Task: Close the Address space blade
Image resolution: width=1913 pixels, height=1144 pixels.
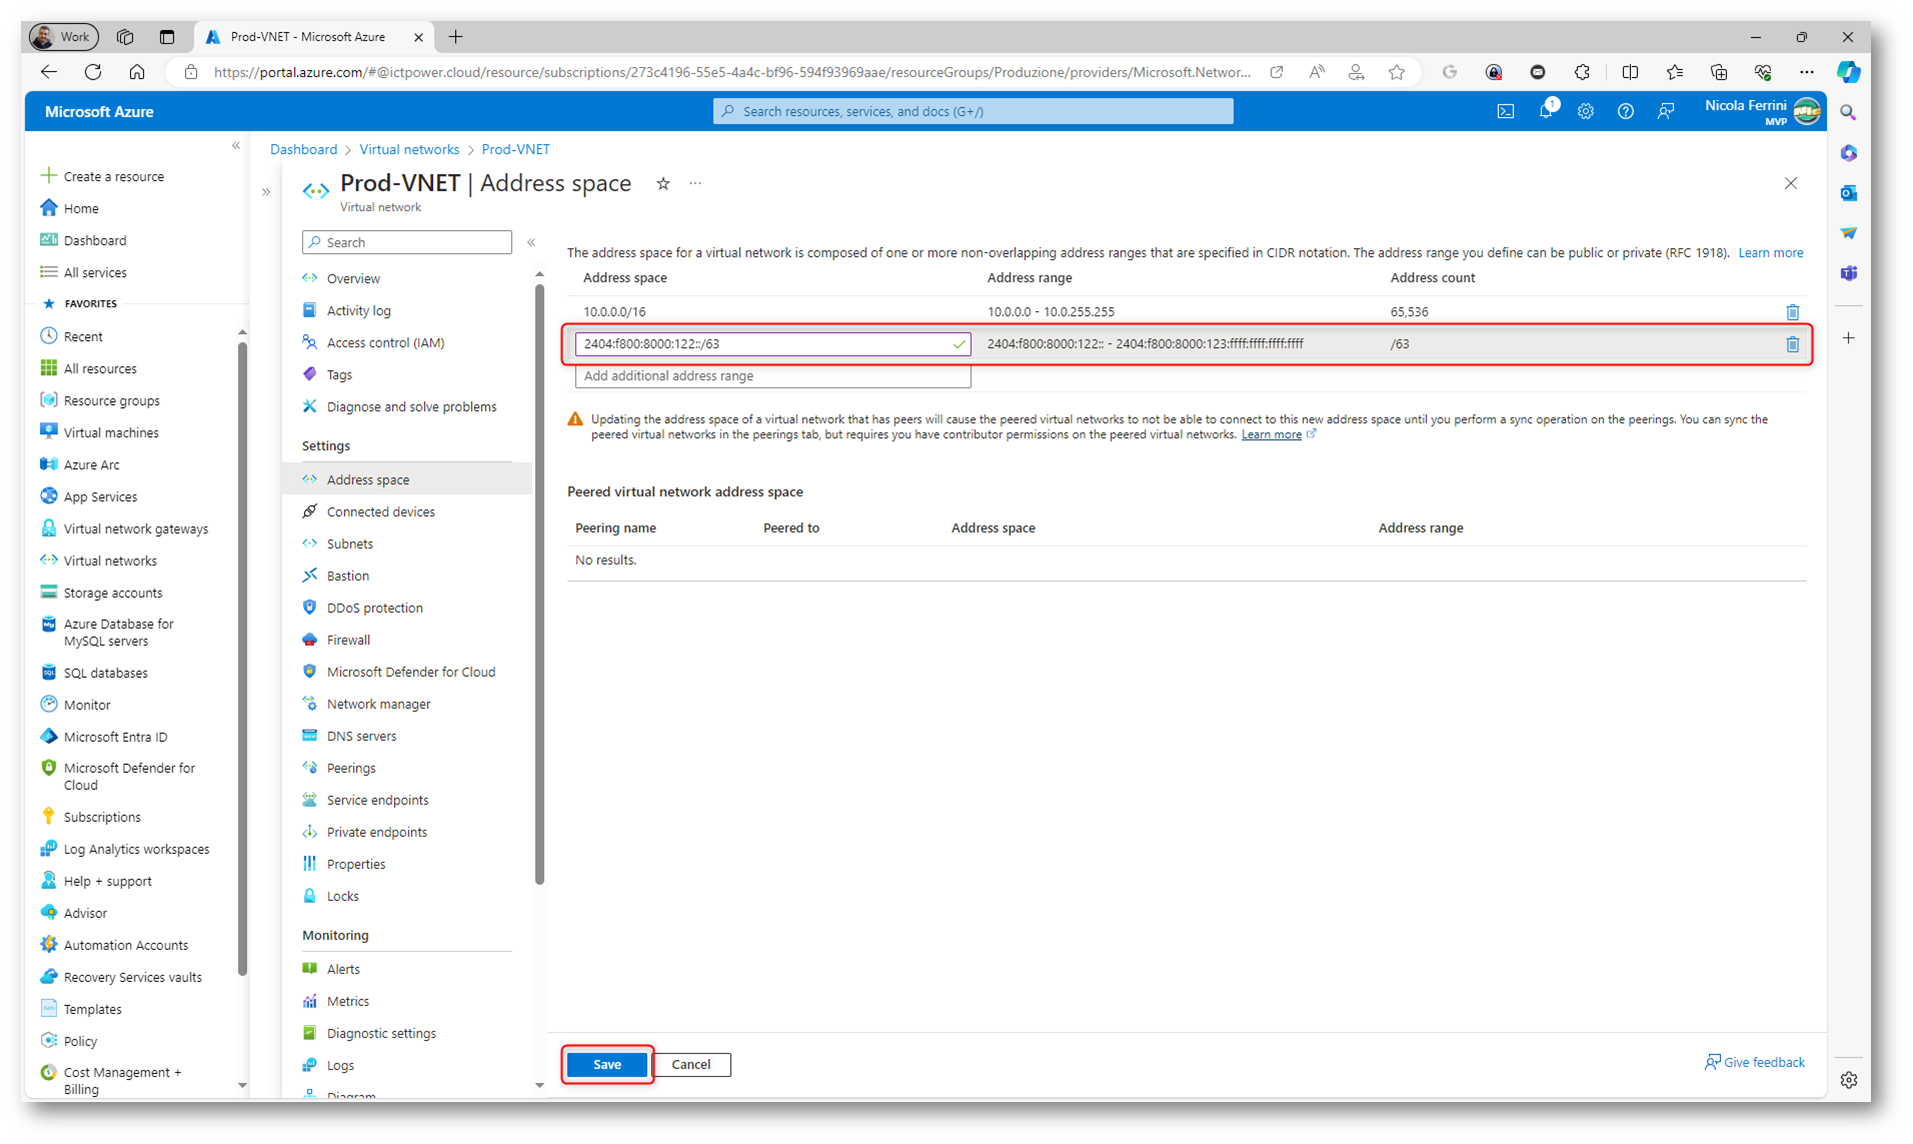Action: (1790, 183)
